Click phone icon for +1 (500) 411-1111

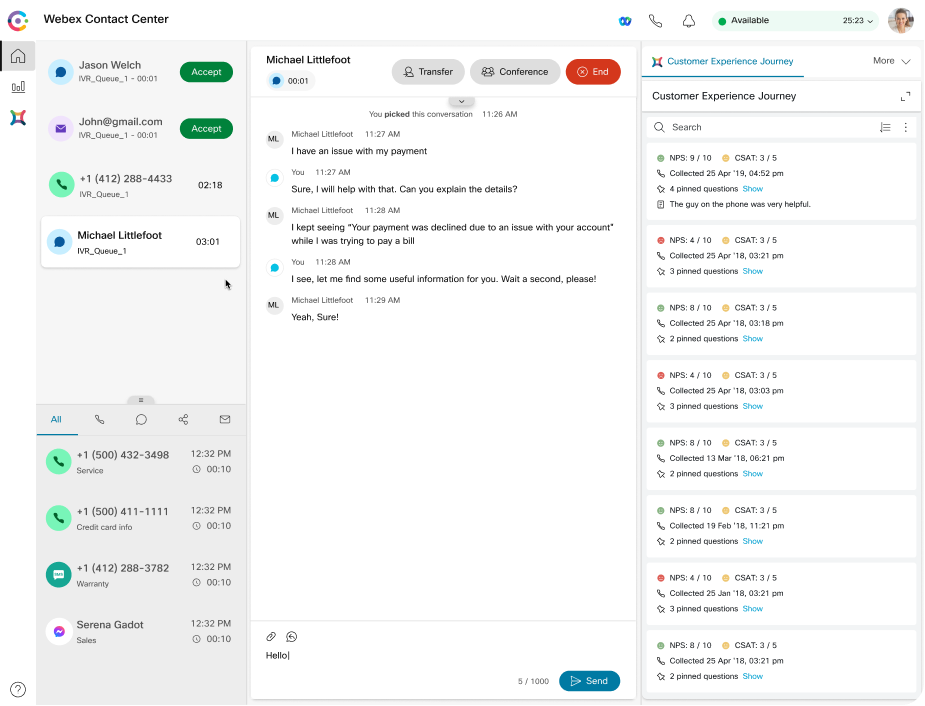(58, 518)
